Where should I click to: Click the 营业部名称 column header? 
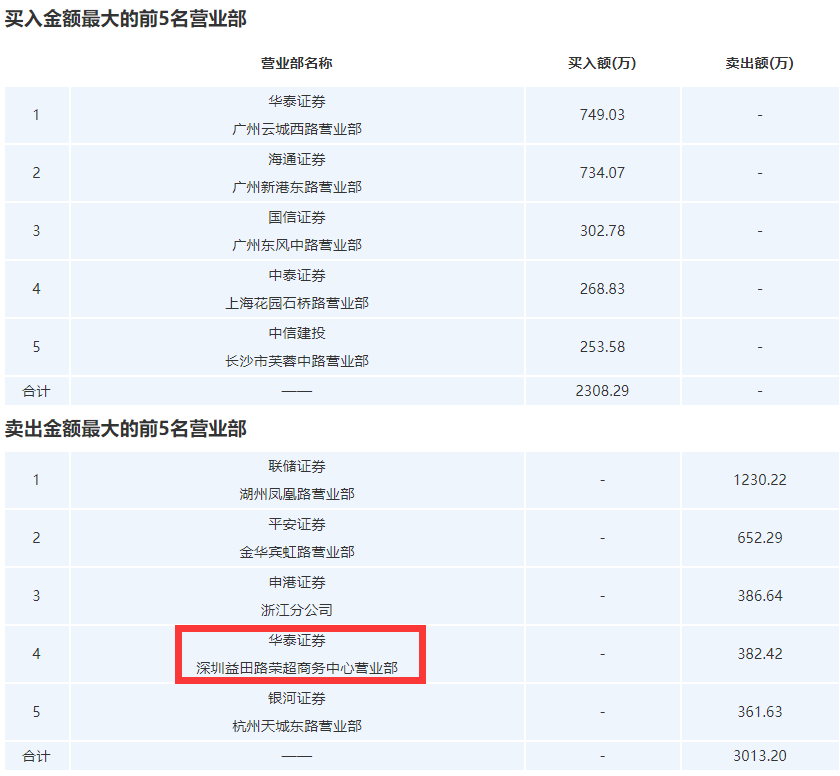297,63
